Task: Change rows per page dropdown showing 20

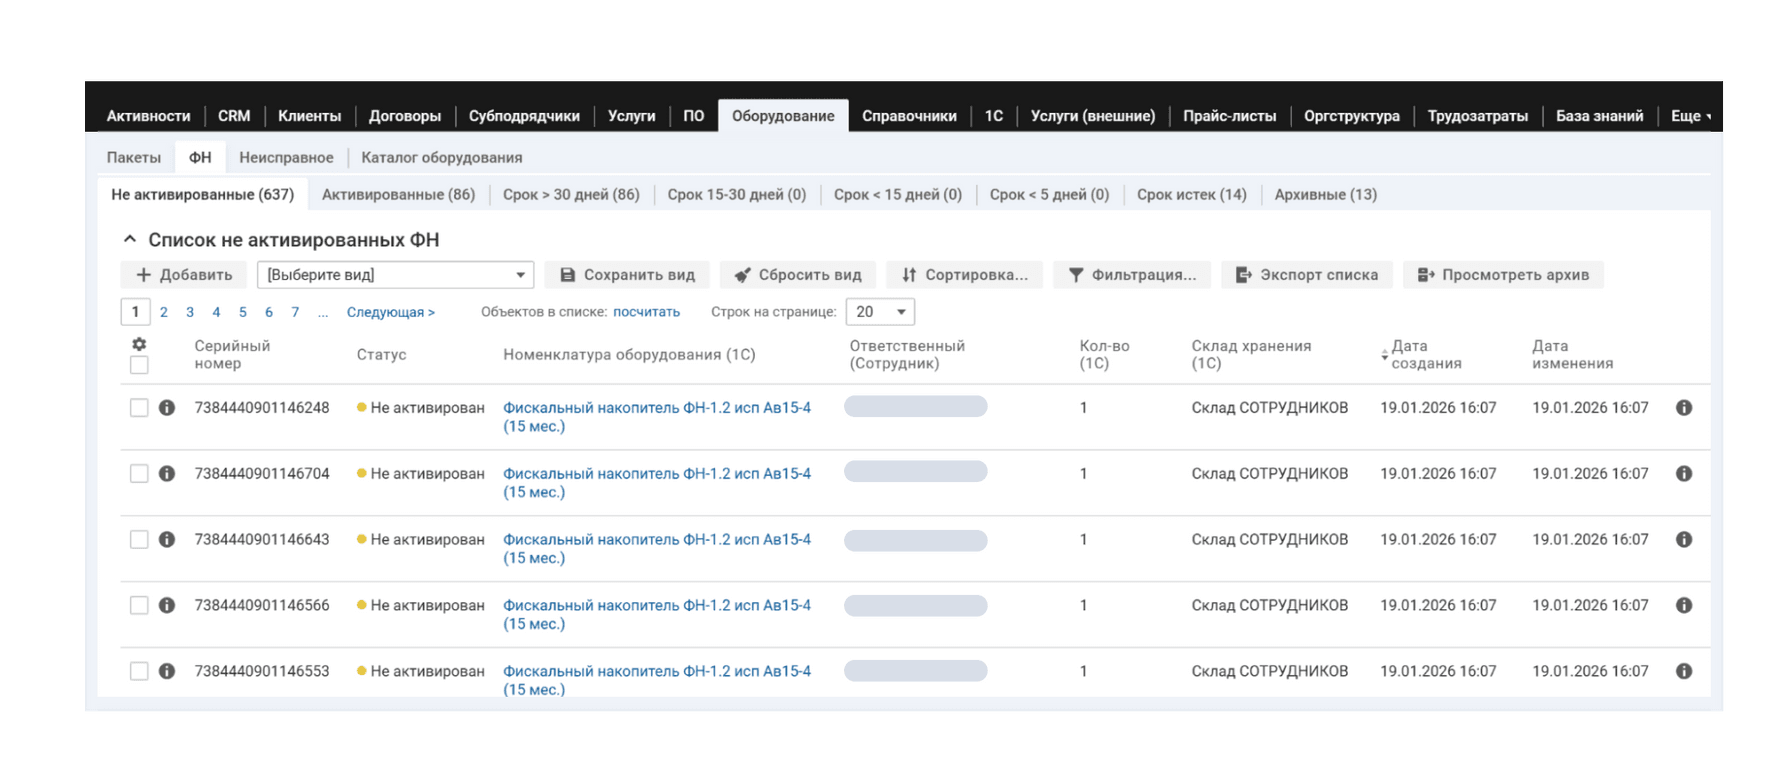Action: tap(880, 312)
